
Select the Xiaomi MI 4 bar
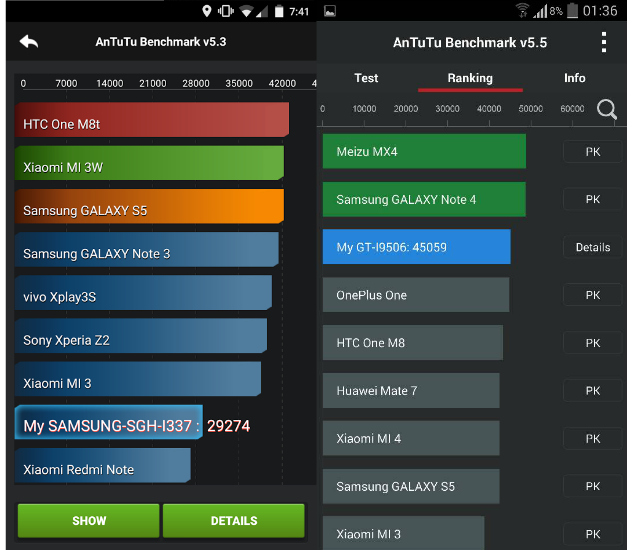[x=411, y=438]
